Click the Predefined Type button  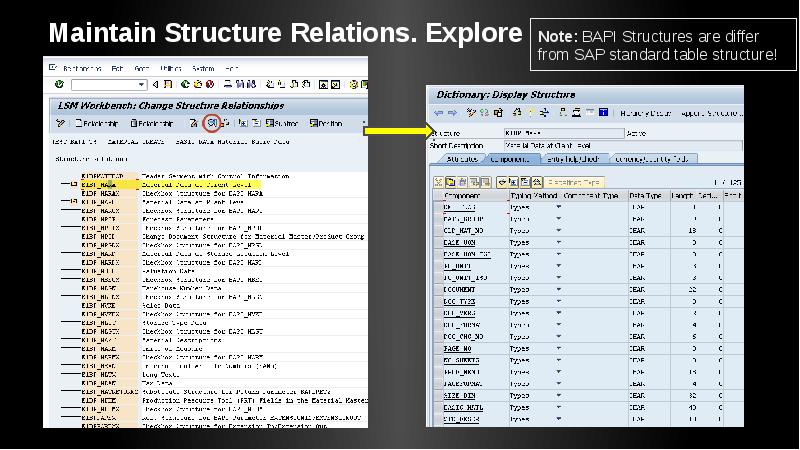coord(574,182)
